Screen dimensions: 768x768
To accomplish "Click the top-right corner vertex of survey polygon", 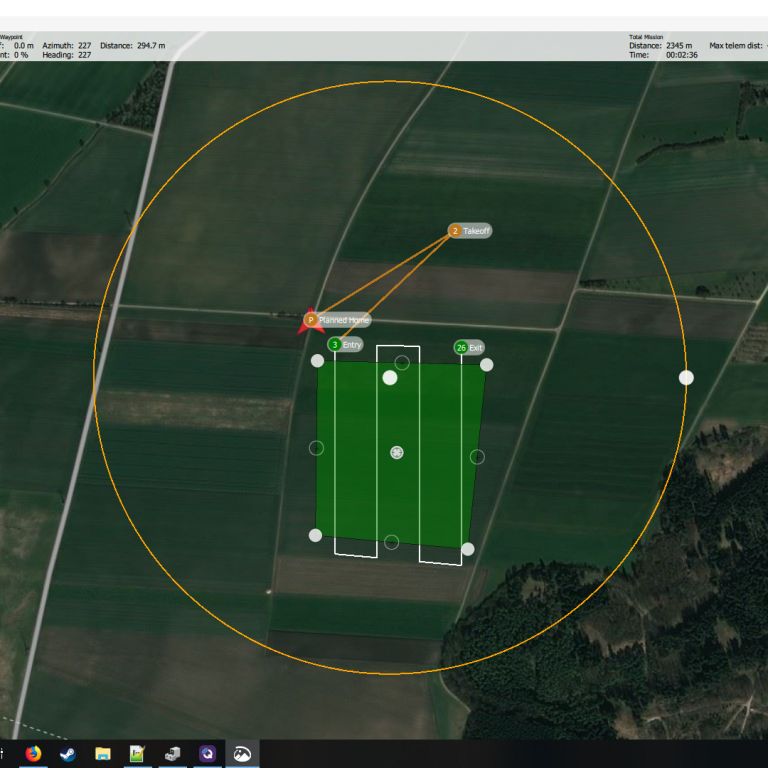I will coord(487,365).
